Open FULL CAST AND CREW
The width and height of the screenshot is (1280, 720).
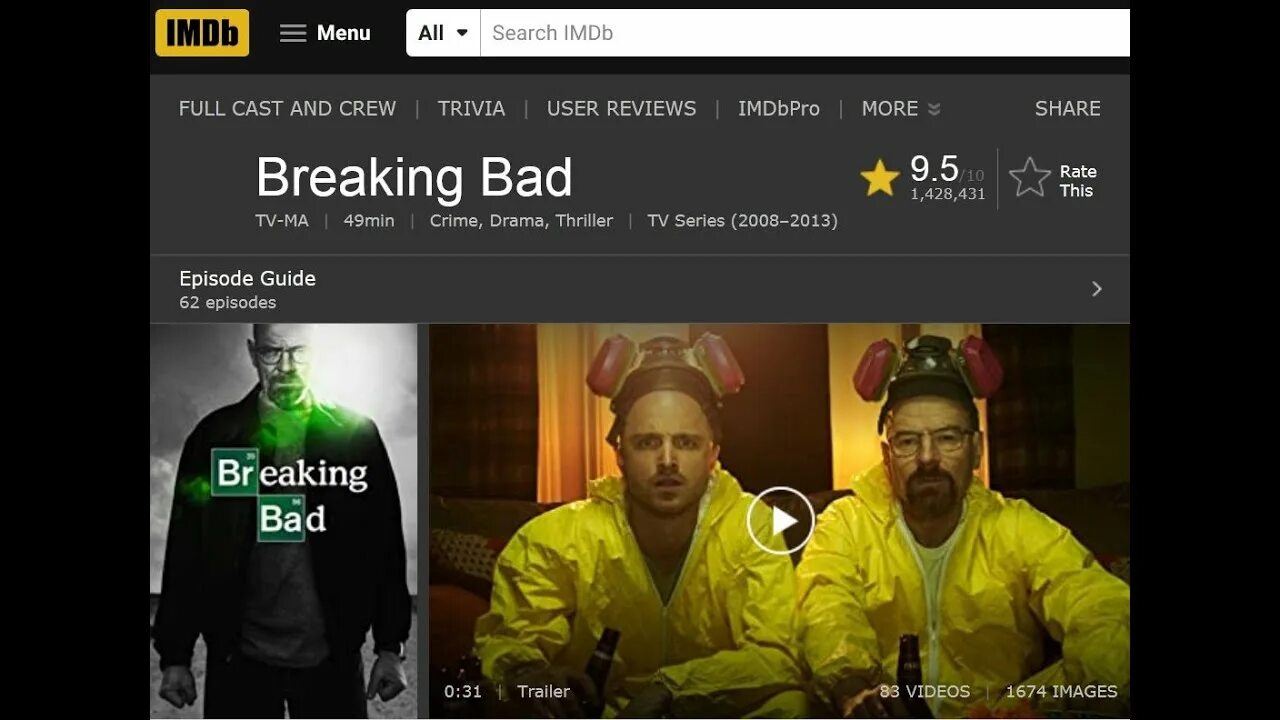[287, 108]
